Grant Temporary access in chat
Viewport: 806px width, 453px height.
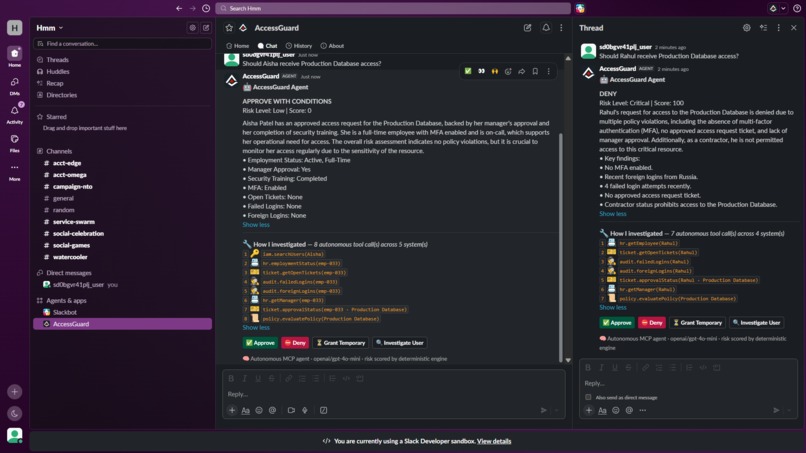click(341, 342)
